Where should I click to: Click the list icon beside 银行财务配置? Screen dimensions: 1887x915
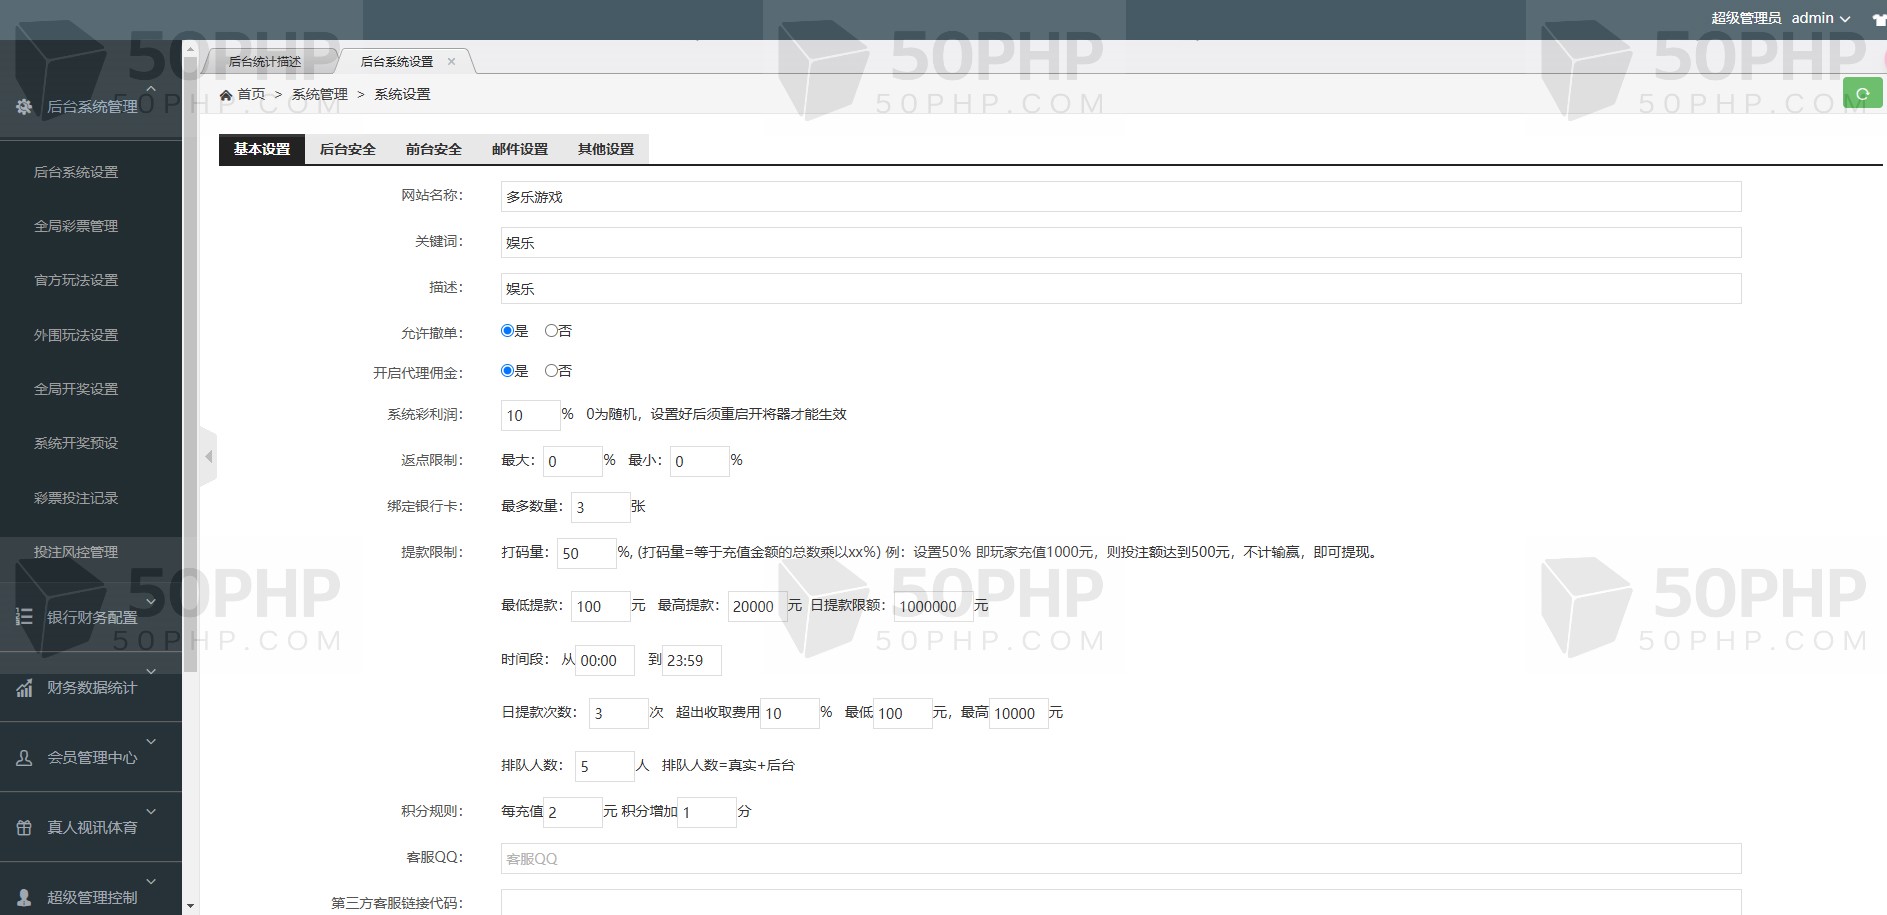(x=24, y=617)
